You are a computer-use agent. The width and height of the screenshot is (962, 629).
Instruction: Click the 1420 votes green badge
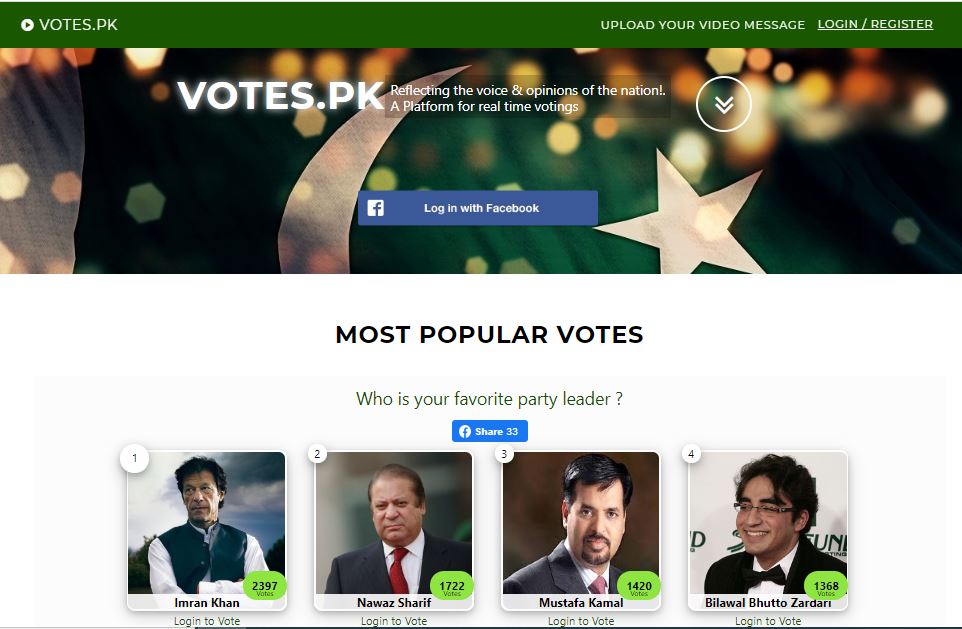[x=639, y=587]
